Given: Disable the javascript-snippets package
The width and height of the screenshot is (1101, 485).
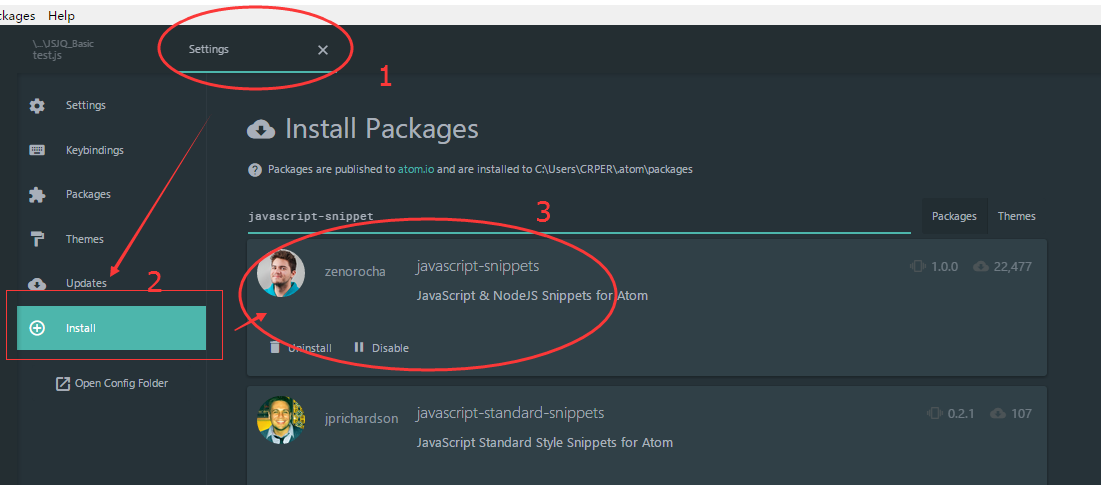Looking at the screenshot, I should tap(381, 348).
